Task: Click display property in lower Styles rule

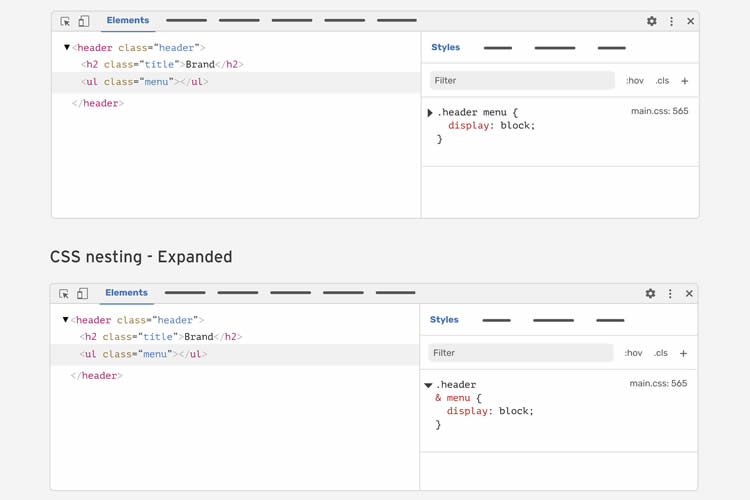Action: (x=467, y=411)
